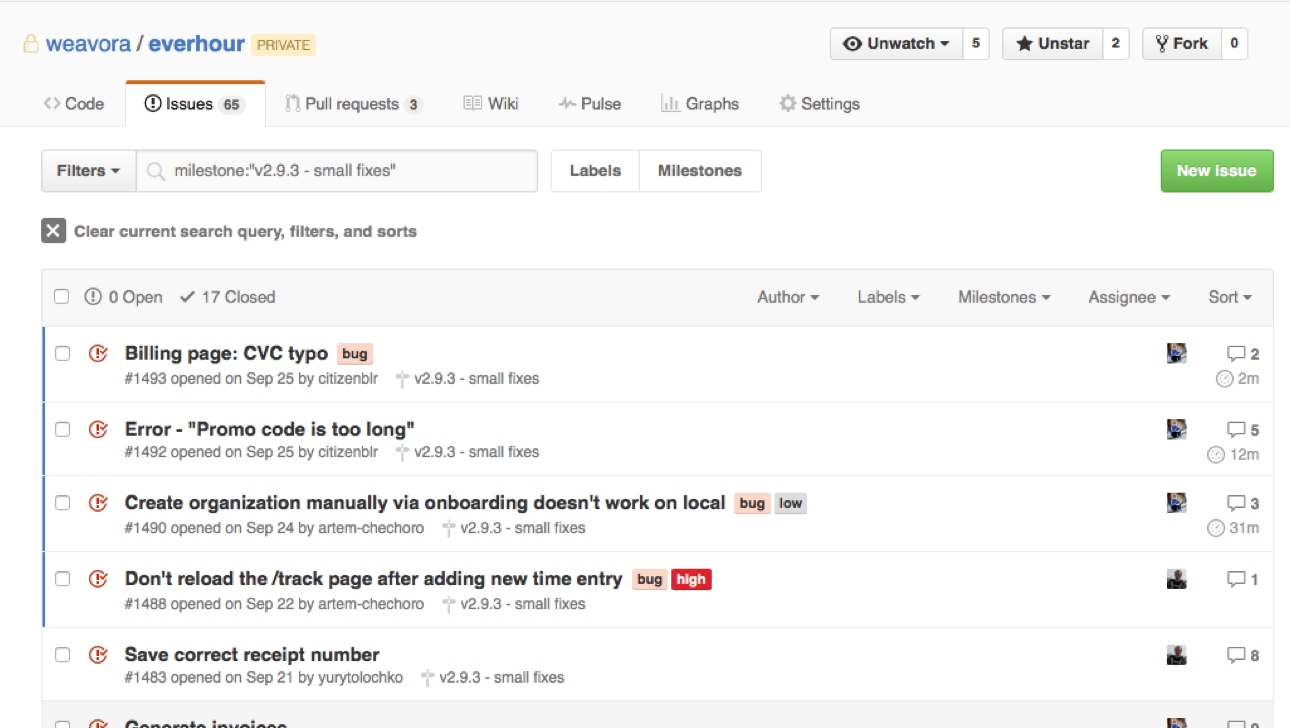1290x728 pixels.
Task: Click the bug label on Billing page issue
Action: tap(355, 353)
